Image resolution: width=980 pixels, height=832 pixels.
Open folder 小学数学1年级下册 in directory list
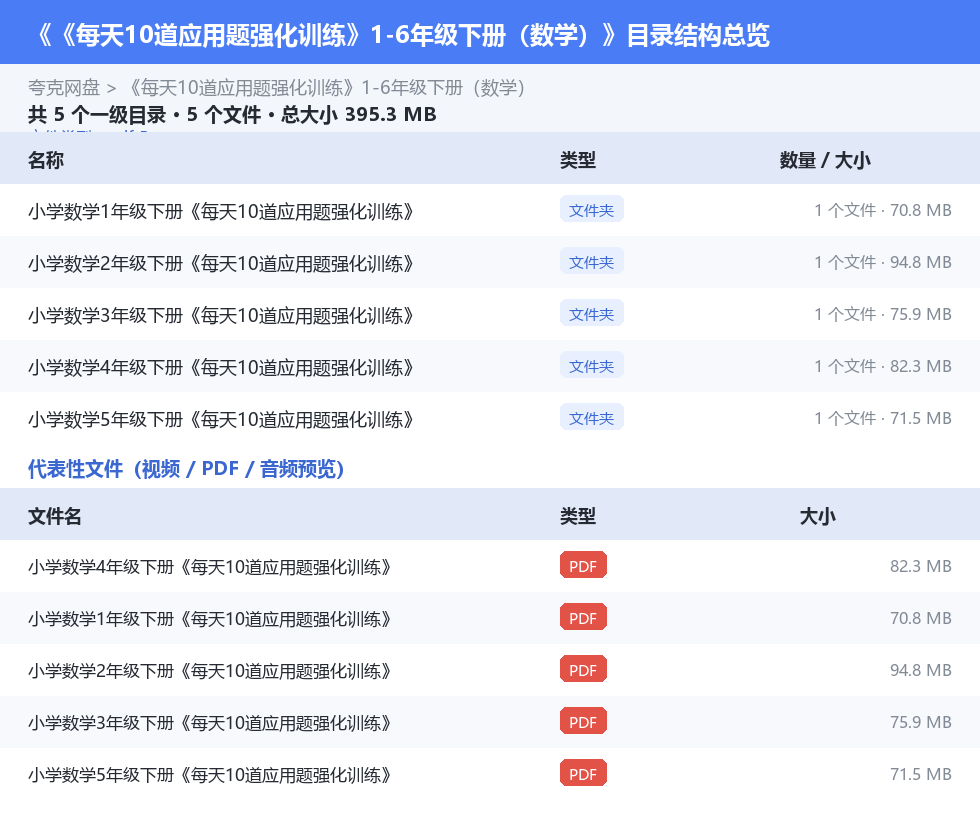221,211
